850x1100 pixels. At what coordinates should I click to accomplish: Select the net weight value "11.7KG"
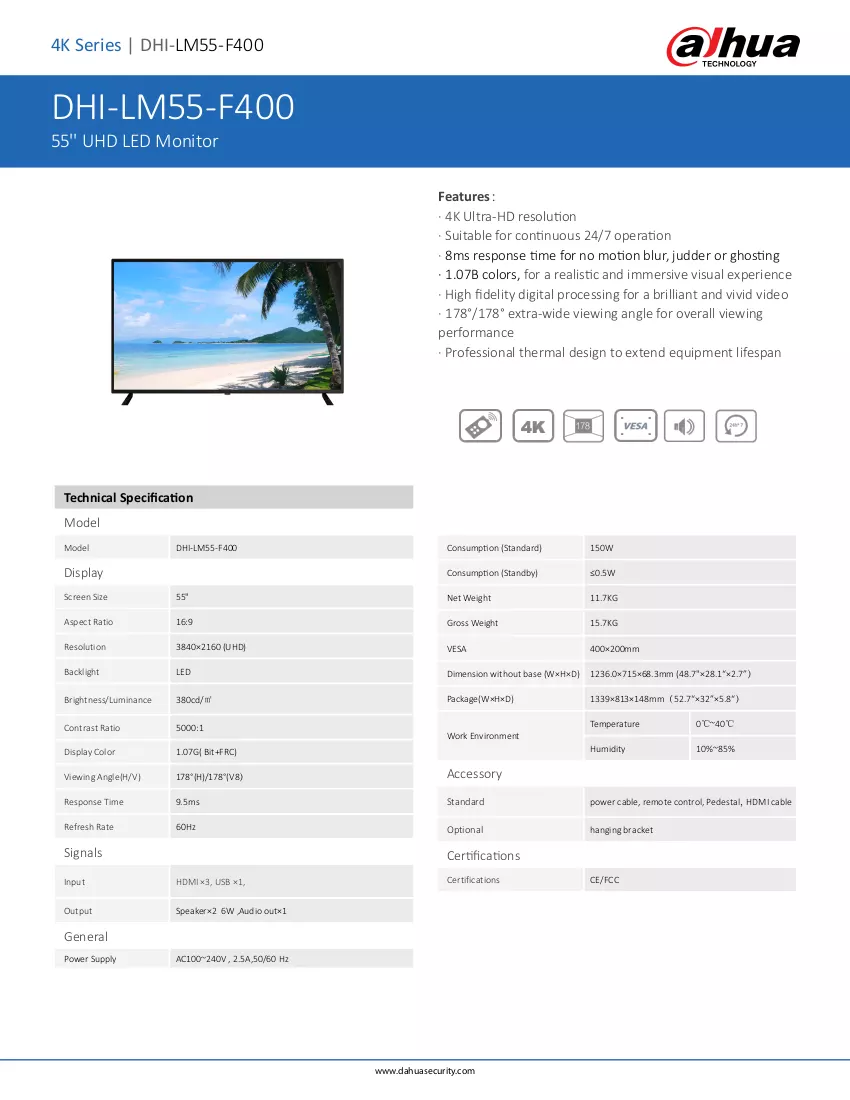[x=604, y=598]
